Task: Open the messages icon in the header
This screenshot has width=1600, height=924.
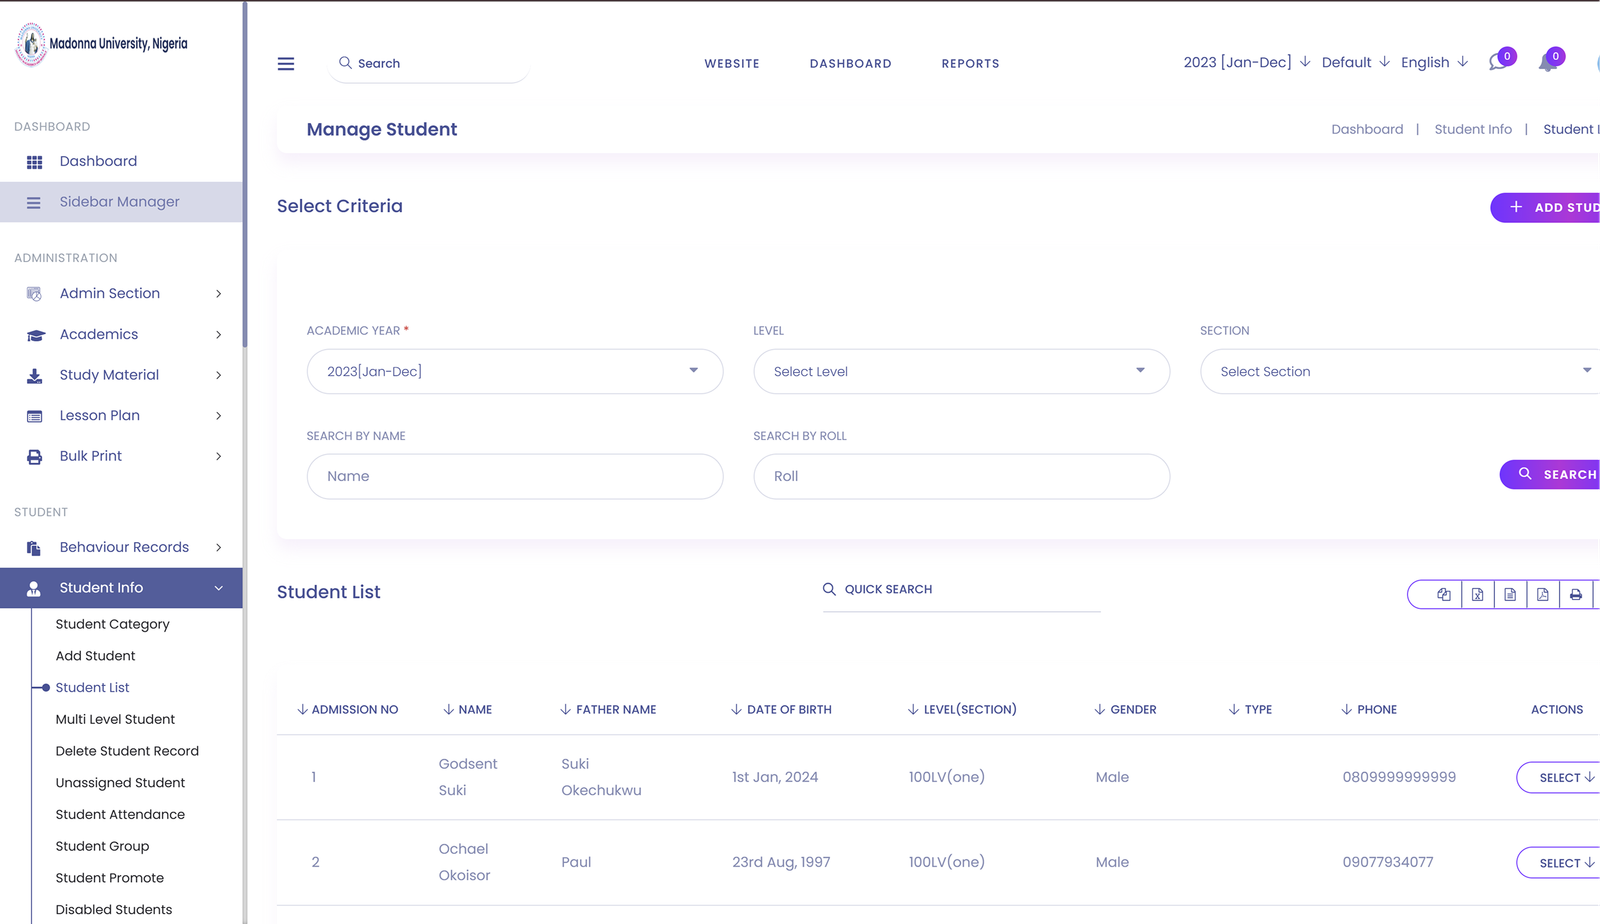Action: pyautogui.click(x=1498, y=62)
